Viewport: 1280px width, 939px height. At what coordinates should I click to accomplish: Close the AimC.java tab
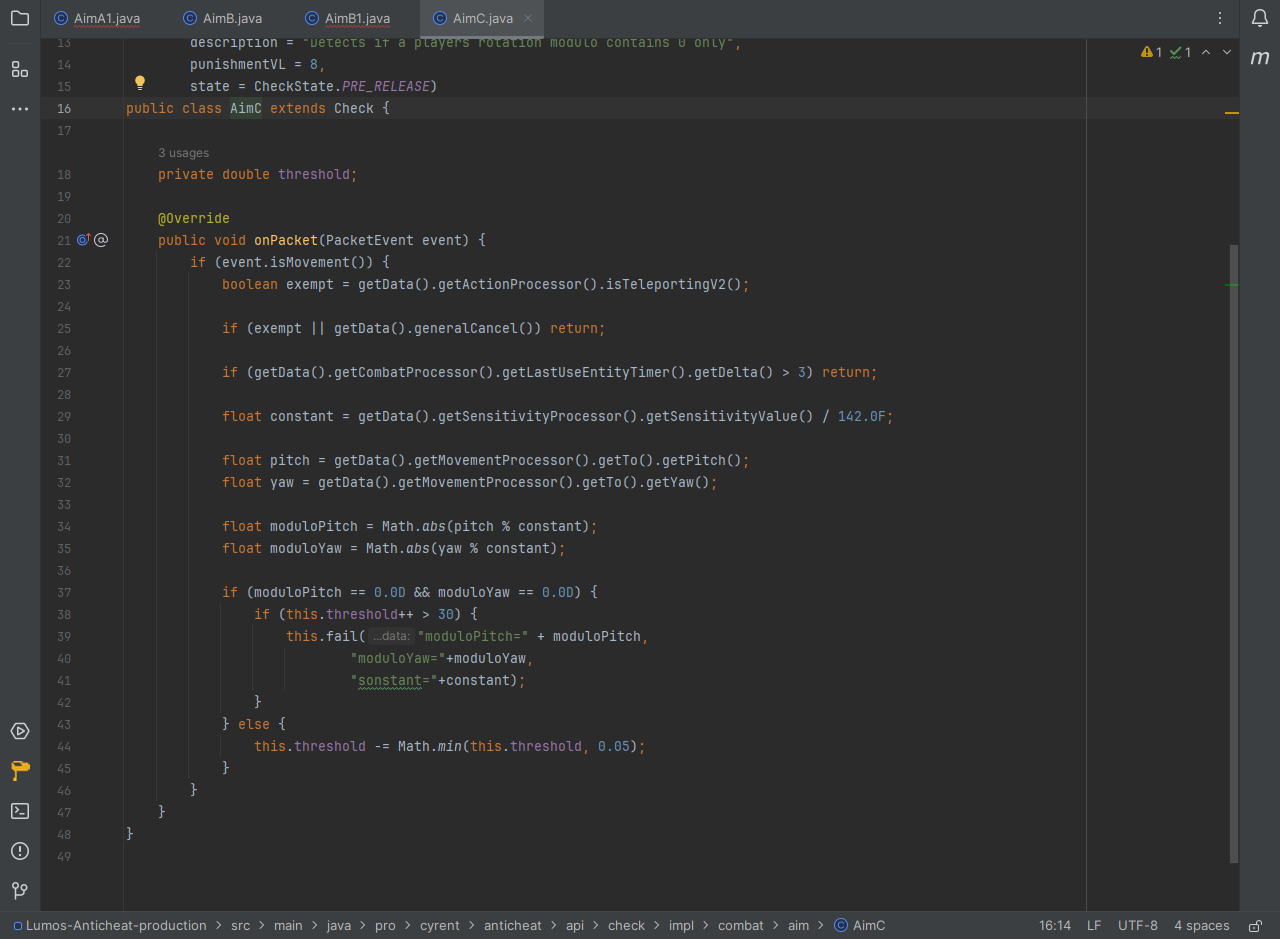528,18
